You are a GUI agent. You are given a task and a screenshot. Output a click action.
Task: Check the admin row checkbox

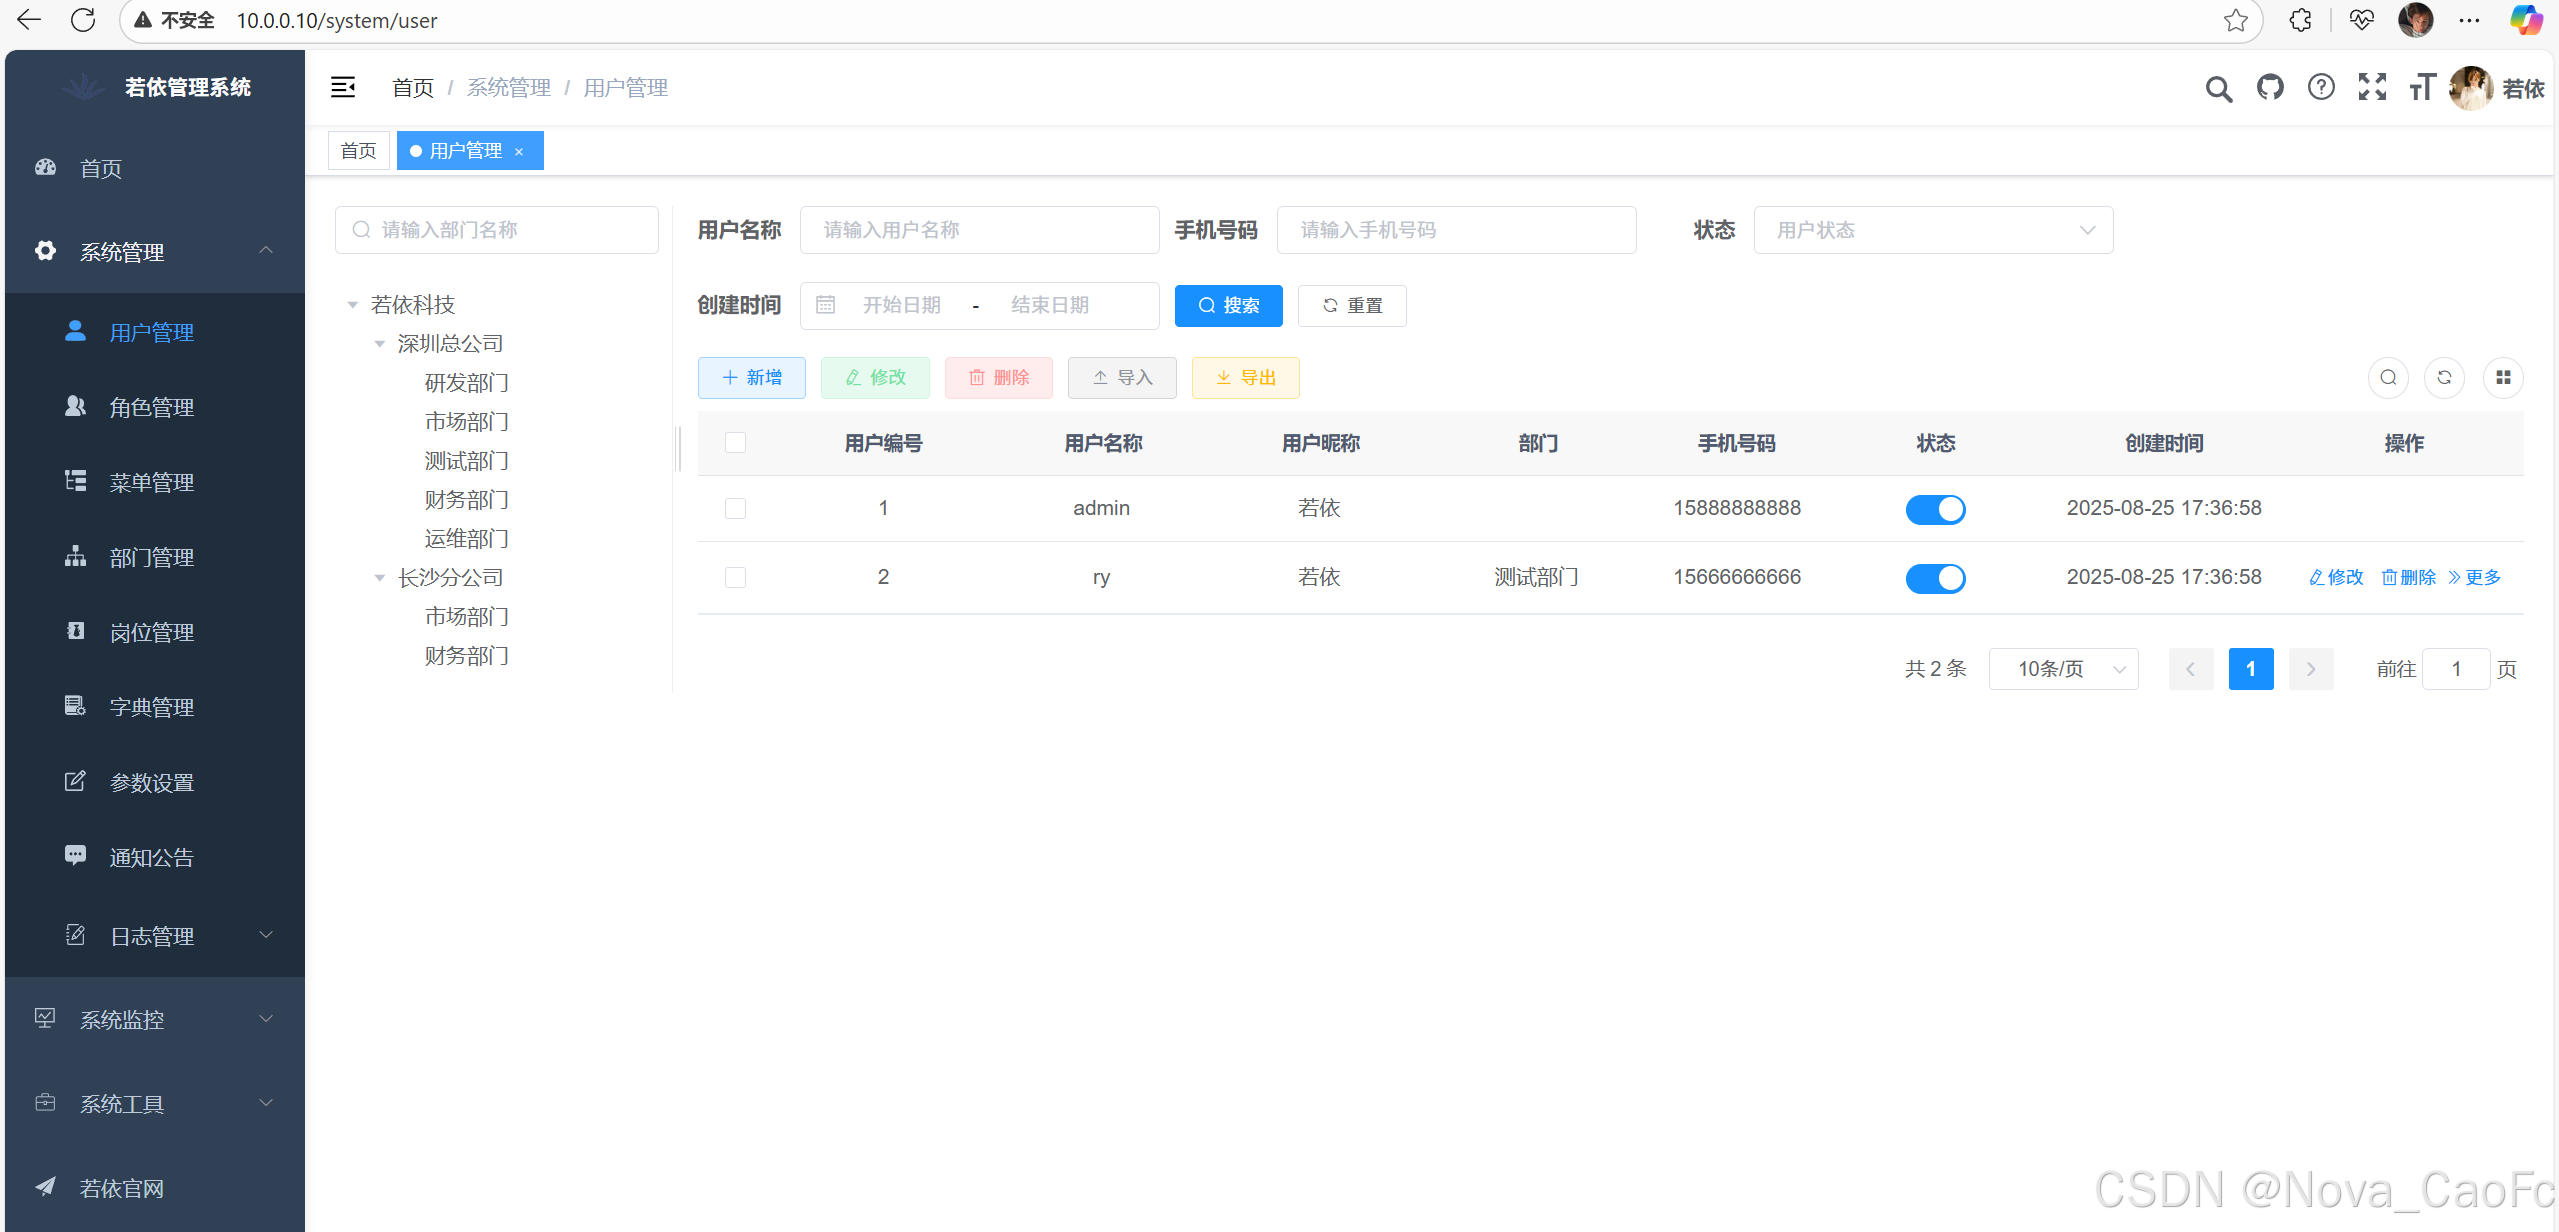tap(735, 508)
